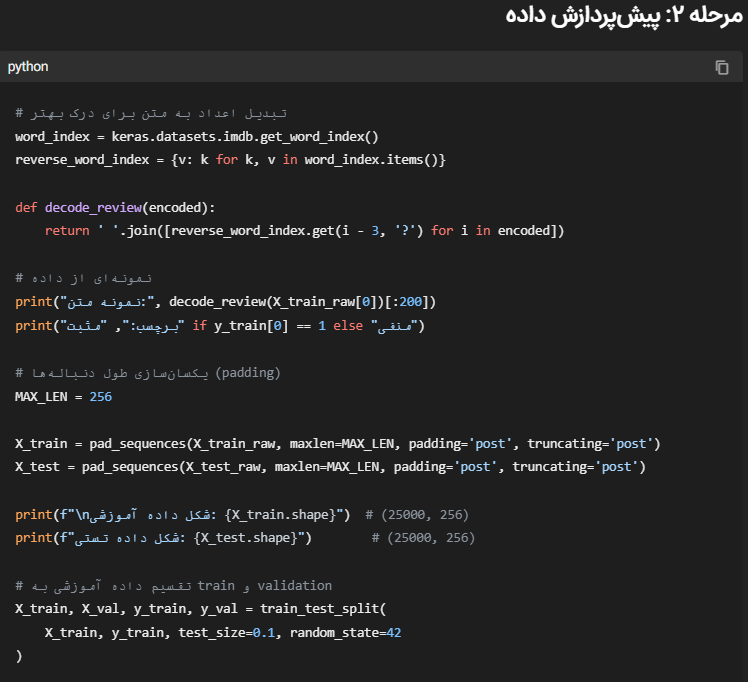The image size is (748, 682).
Task: Click the comment '# نمونه‌ای از داده'
Action: point(83,278)
